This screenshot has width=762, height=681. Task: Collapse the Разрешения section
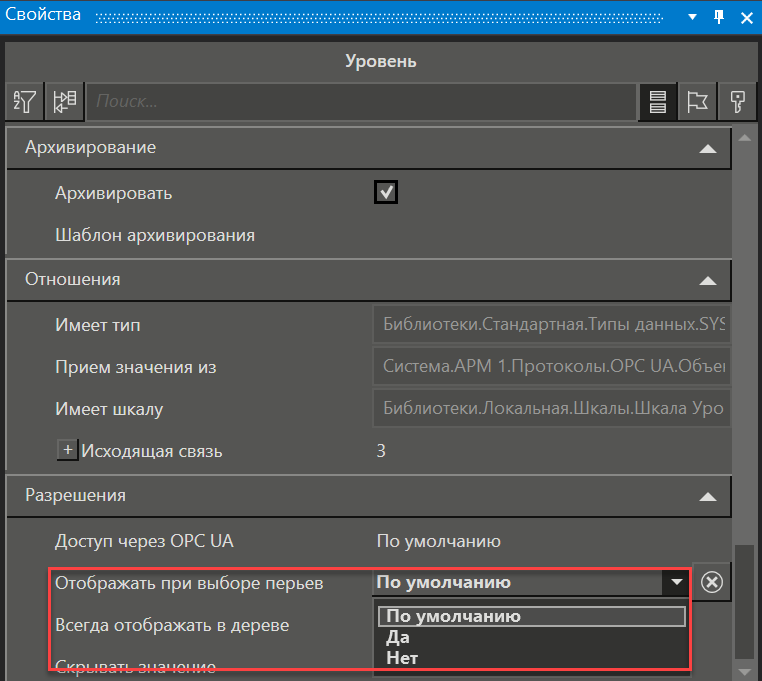tap(707, 496)
